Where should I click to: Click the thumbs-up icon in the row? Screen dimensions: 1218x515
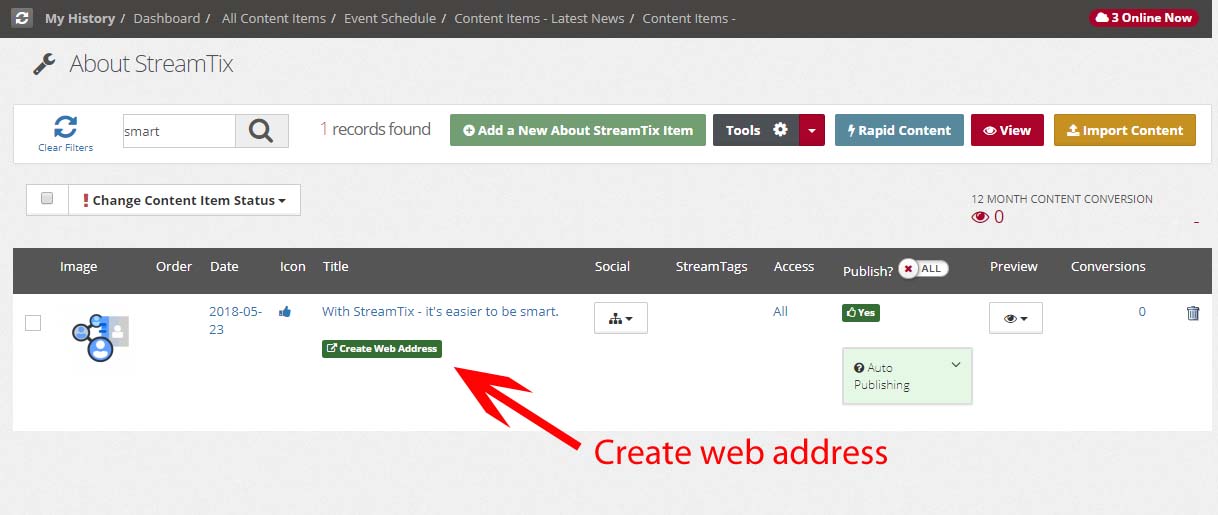(x=285, y=312)
